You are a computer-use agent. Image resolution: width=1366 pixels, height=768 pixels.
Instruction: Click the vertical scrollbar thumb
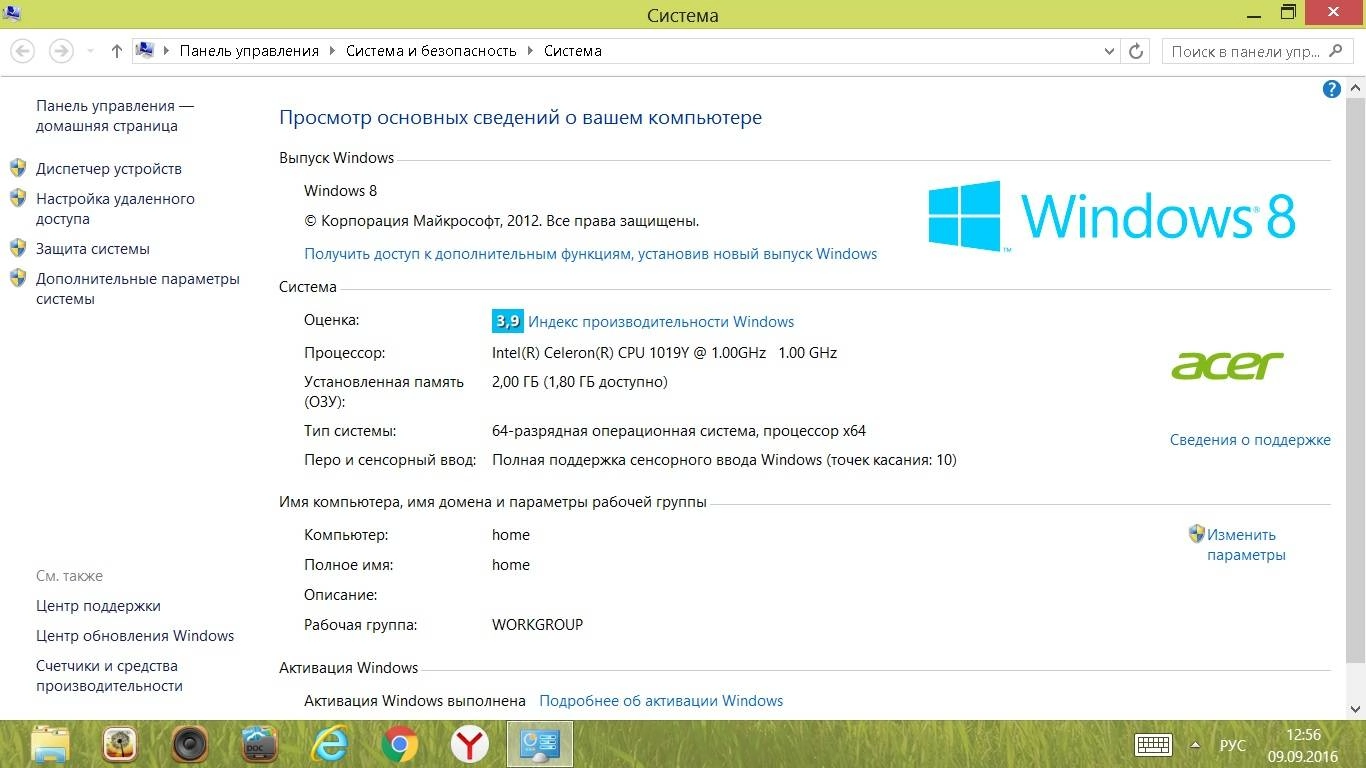click(1356, 379)
